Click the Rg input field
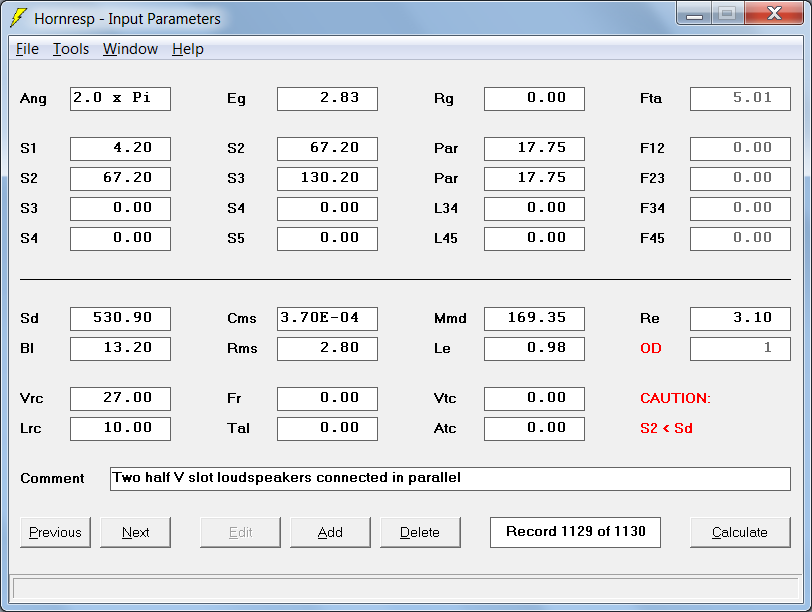Image resolution: width=812 pixels, height=612 pixels. [x=534, y=98]
